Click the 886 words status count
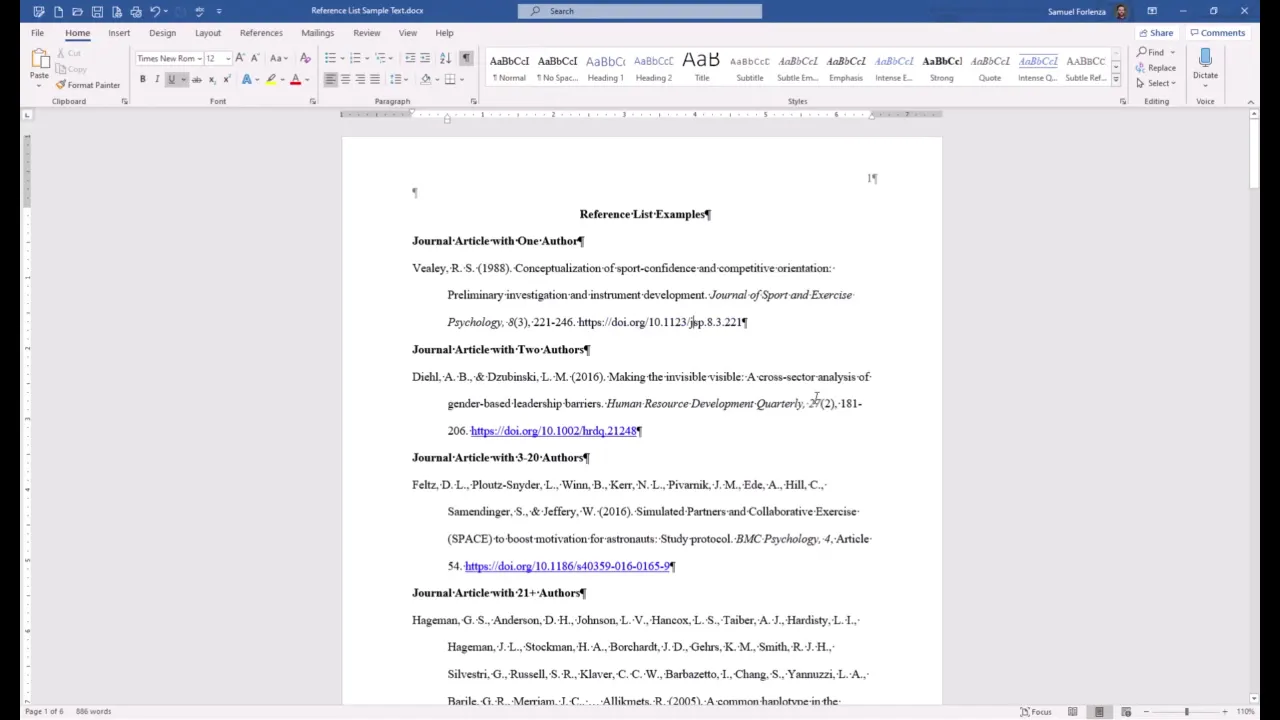Image resolution: width=1280 pixels, height=720 pixels. (x=93, y=711)
